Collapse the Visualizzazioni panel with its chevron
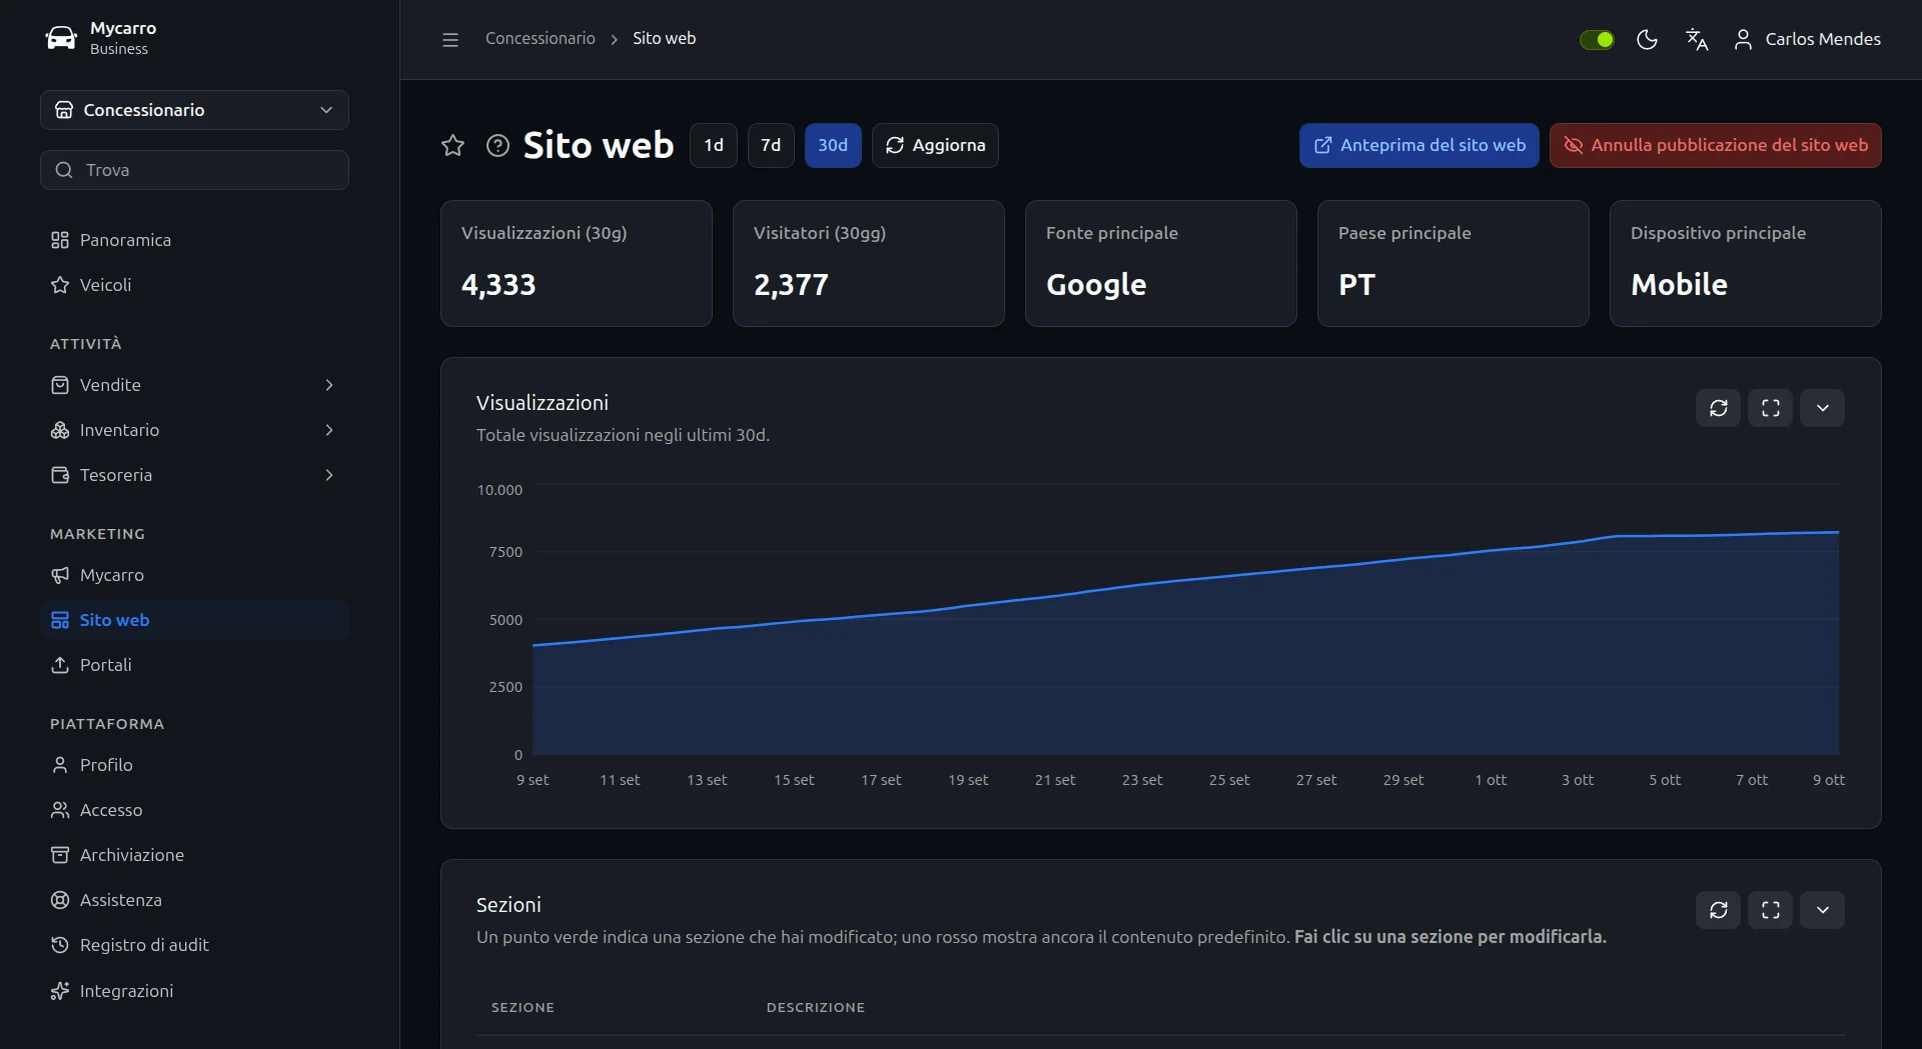The image size is (1922, 1049). [1823, 408]
